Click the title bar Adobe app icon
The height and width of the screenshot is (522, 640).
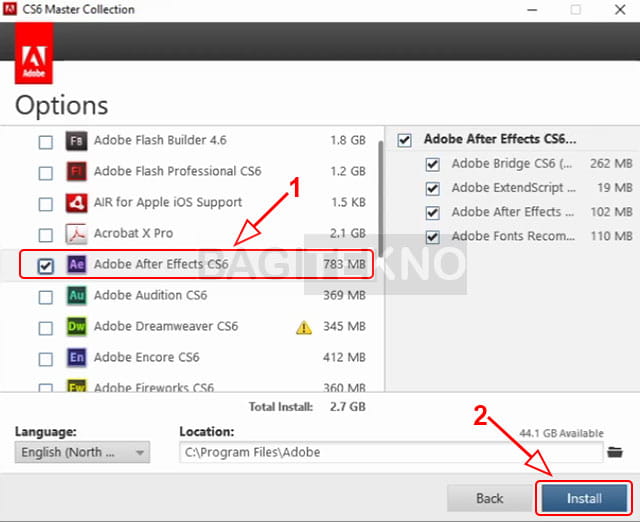10,8
